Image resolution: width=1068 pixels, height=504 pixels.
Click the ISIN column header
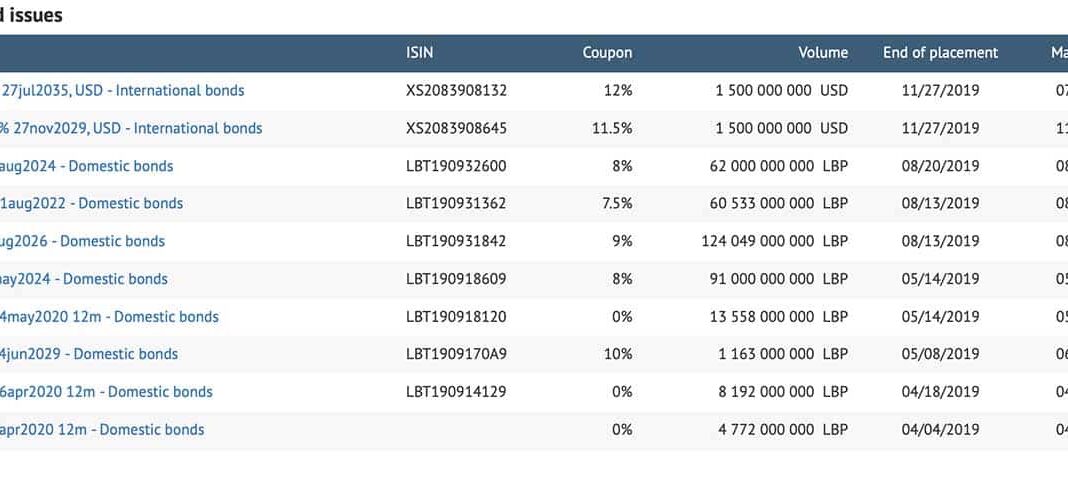[420, 53]
